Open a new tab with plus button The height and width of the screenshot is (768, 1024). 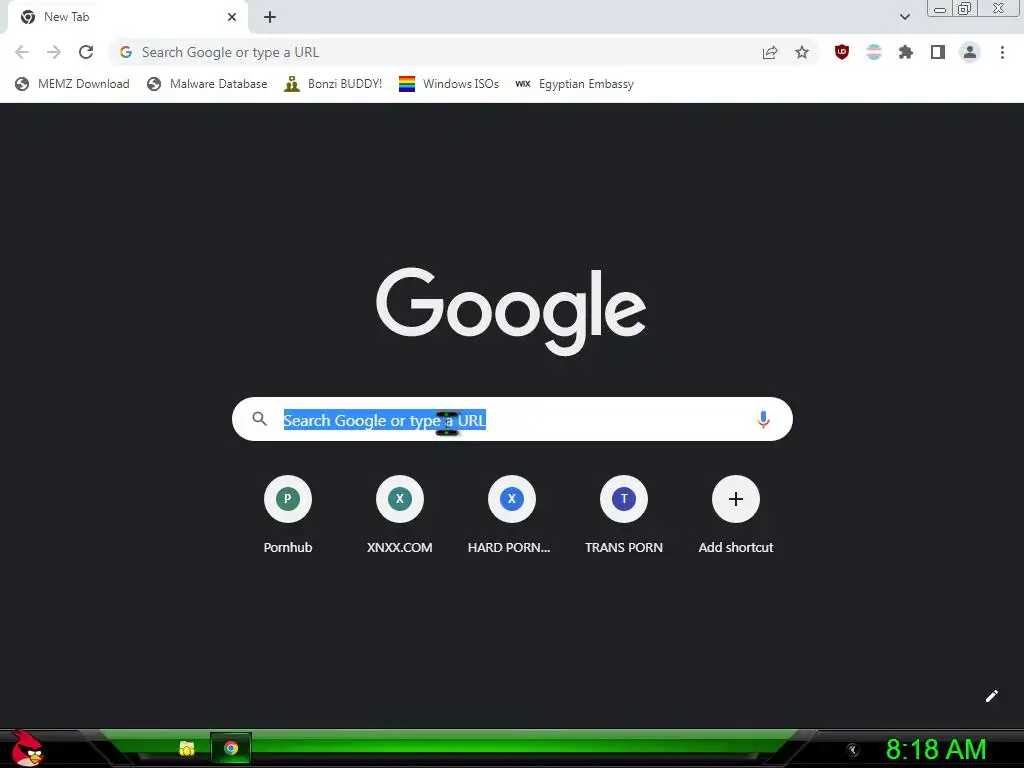coord(270,17)
